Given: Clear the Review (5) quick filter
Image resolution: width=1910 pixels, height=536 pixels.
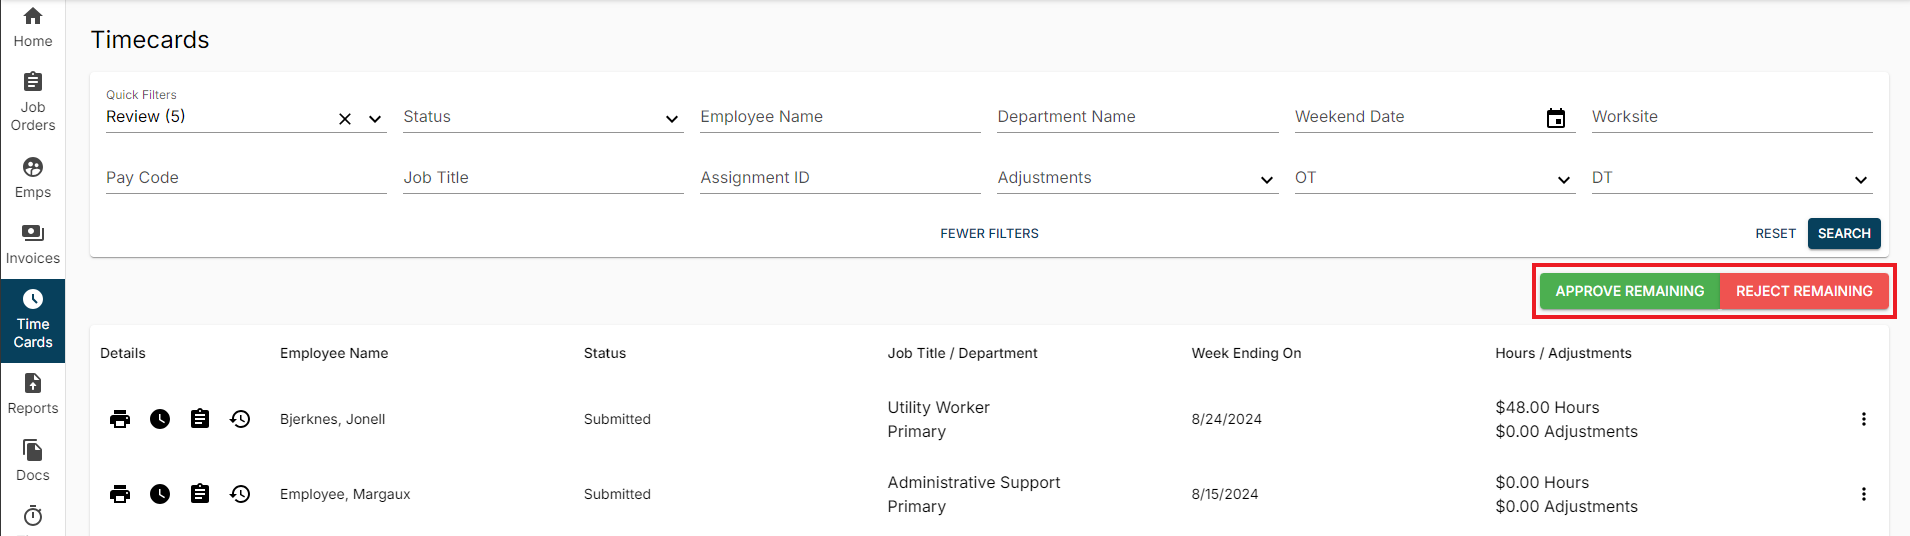Looking at the screenshot, I should click(x=345, y=119).
